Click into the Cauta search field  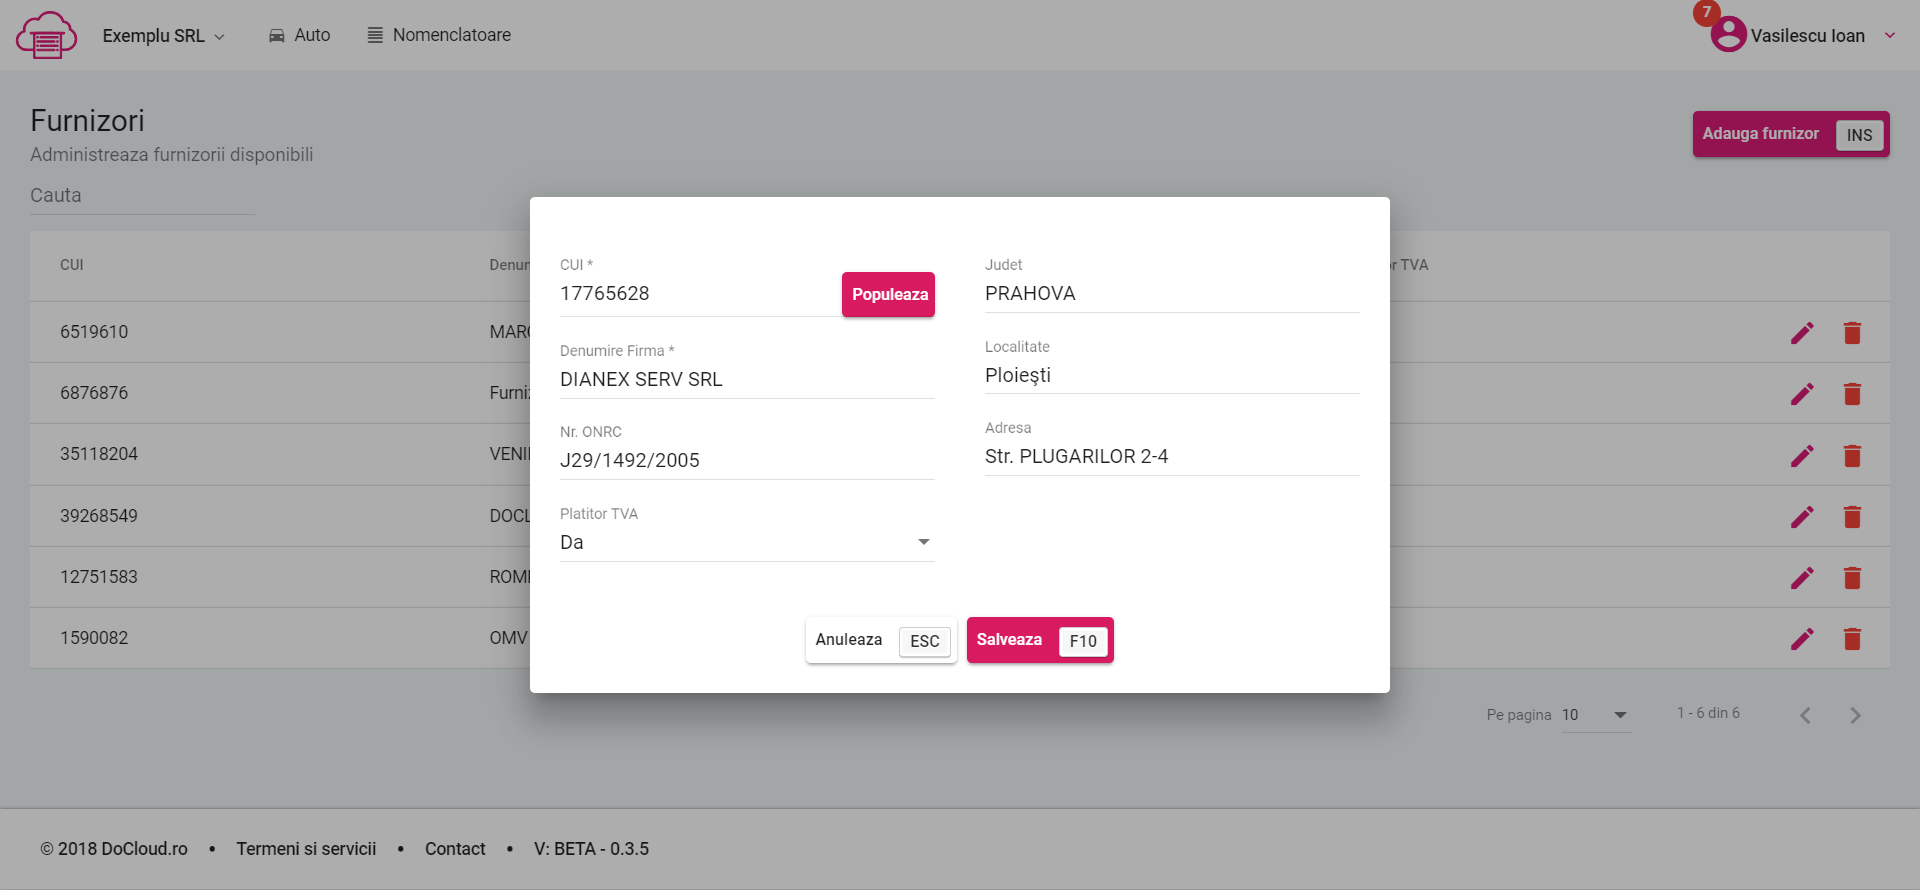(x=142, y=196)
